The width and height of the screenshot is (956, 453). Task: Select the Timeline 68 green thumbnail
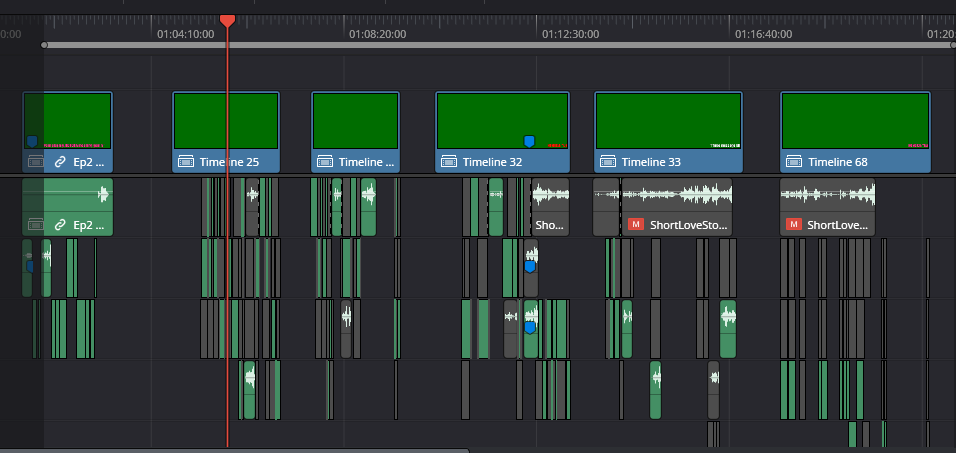point(855,121)
